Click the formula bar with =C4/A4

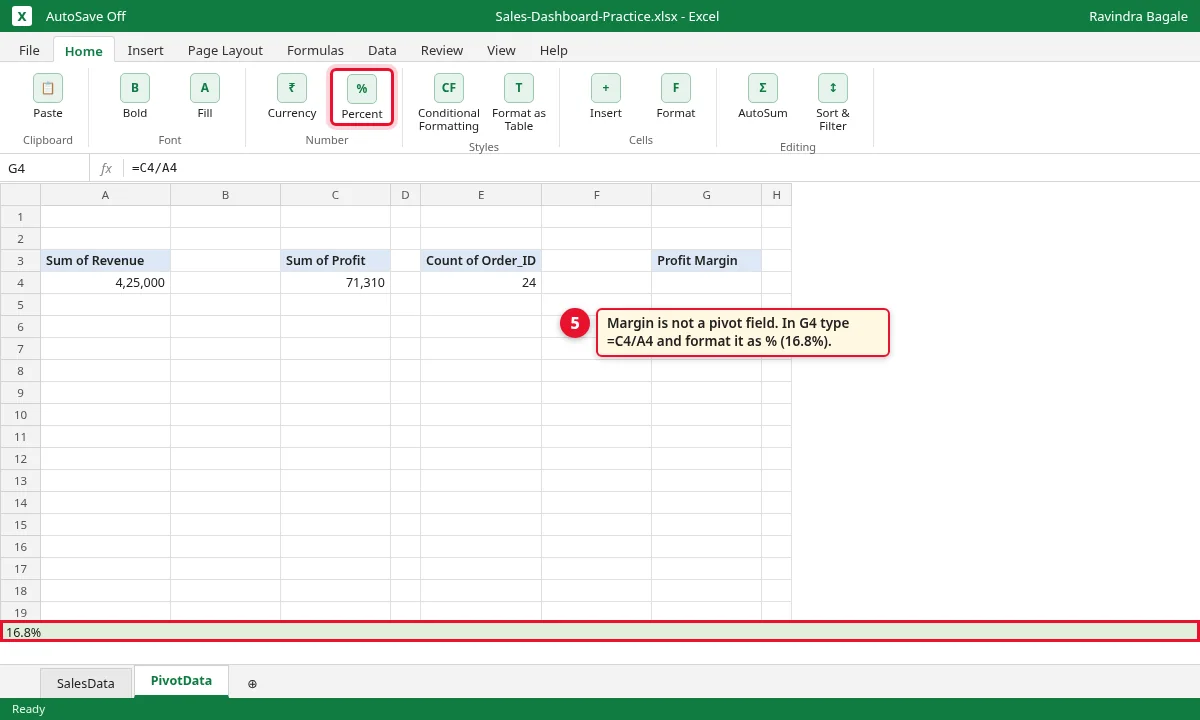pos(660,168)
